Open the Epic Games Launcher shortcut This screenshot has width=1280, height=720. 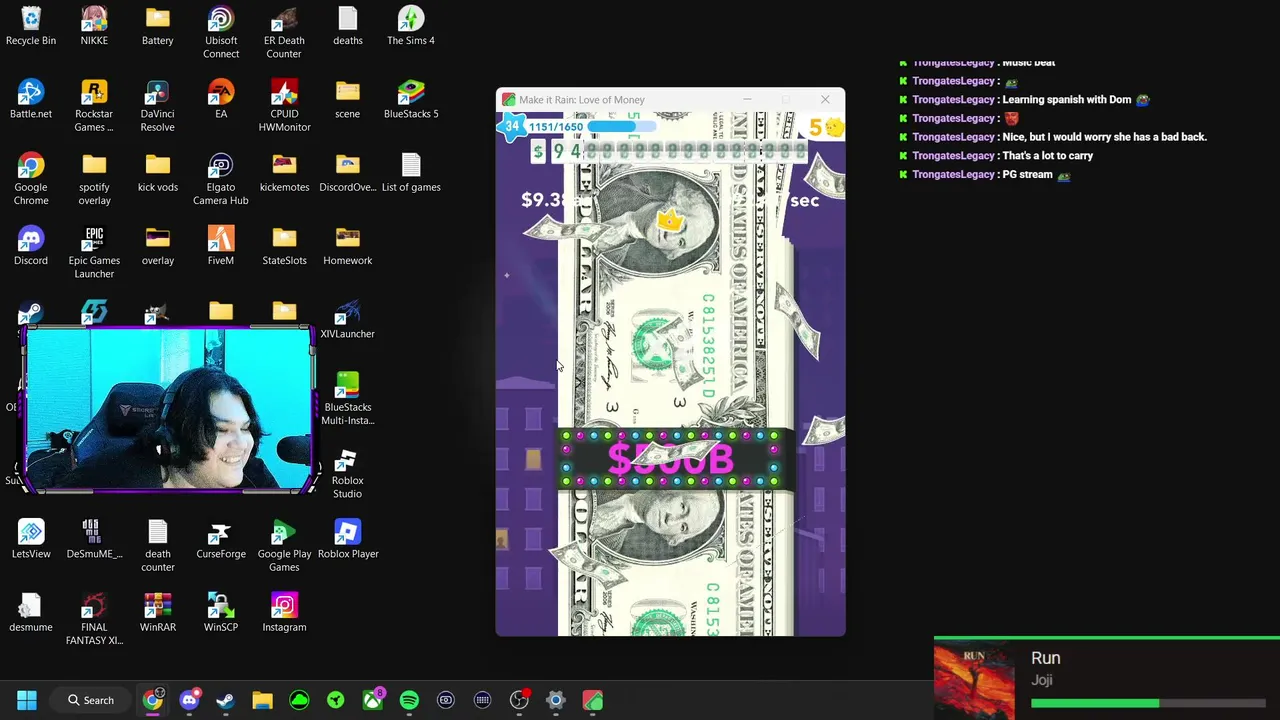point(94,252)
